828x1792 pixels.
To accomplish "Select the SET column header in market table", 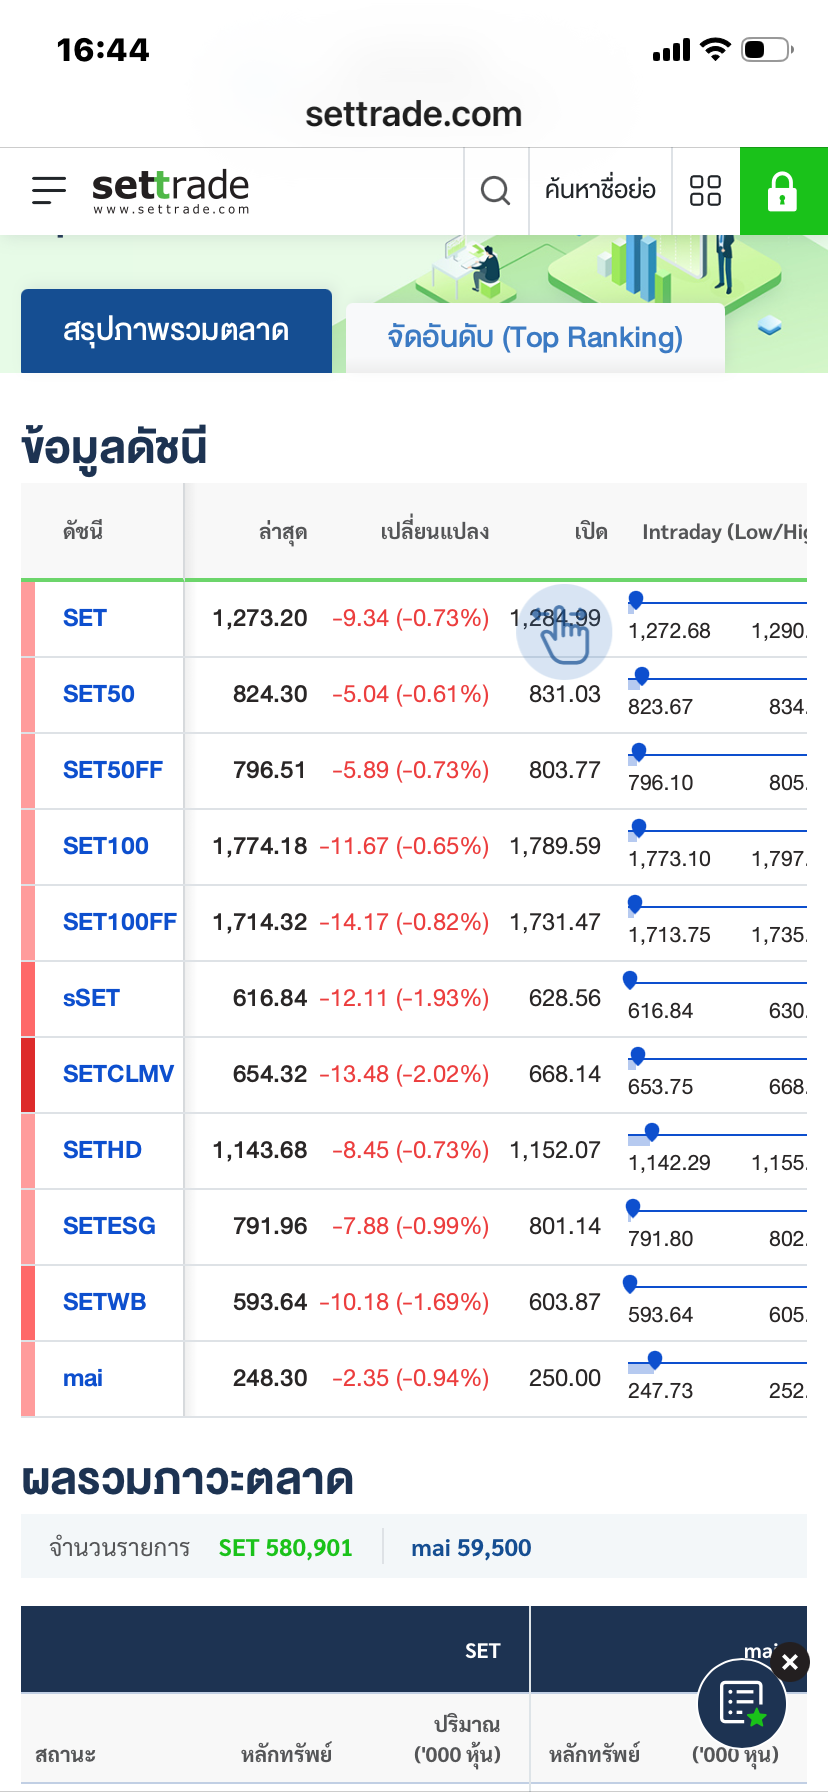I will [482, 1651].
